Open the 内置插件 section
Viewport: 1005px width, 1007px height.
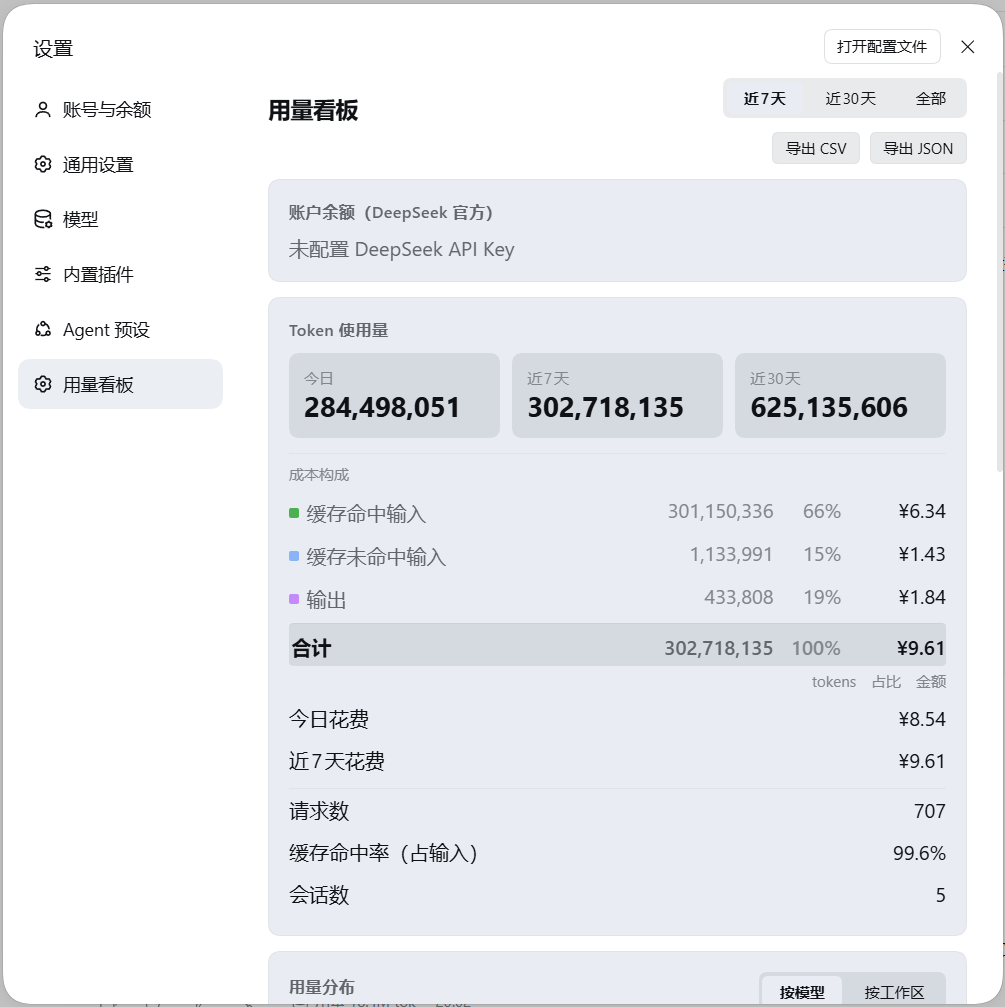(x=120, y=274)
